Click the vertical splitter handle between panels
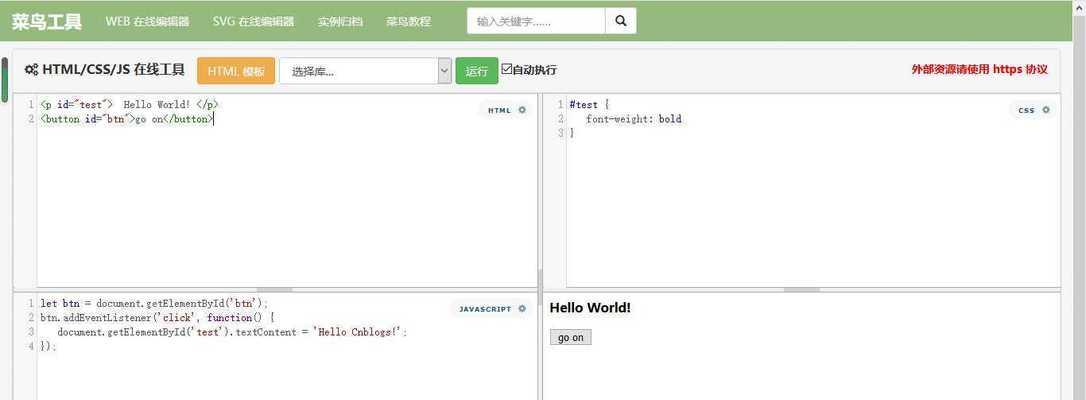The width and height of the screenshot is (1086, 400). (540, 287)
